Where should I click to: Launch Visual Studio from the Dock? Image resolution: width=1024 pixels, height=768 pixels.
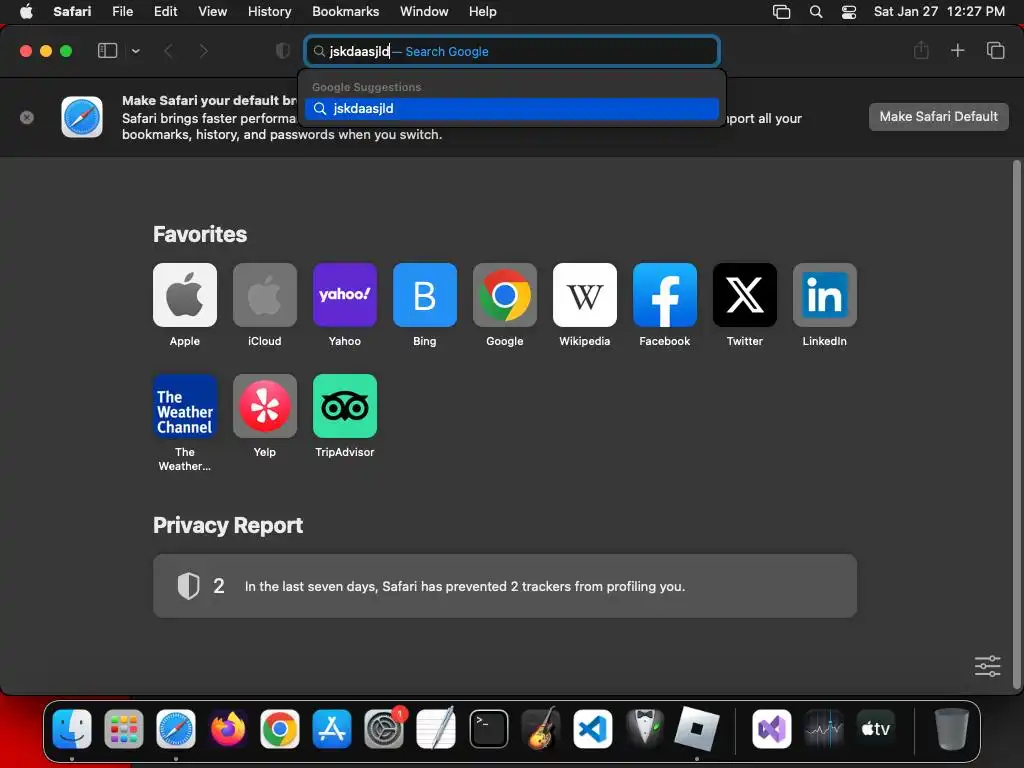pos(772,729)
